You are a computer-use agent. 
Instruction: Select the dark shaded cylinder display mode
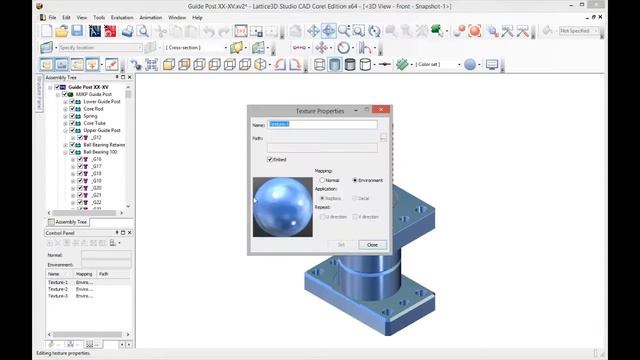pyautogui.click(x=350, y=64)
